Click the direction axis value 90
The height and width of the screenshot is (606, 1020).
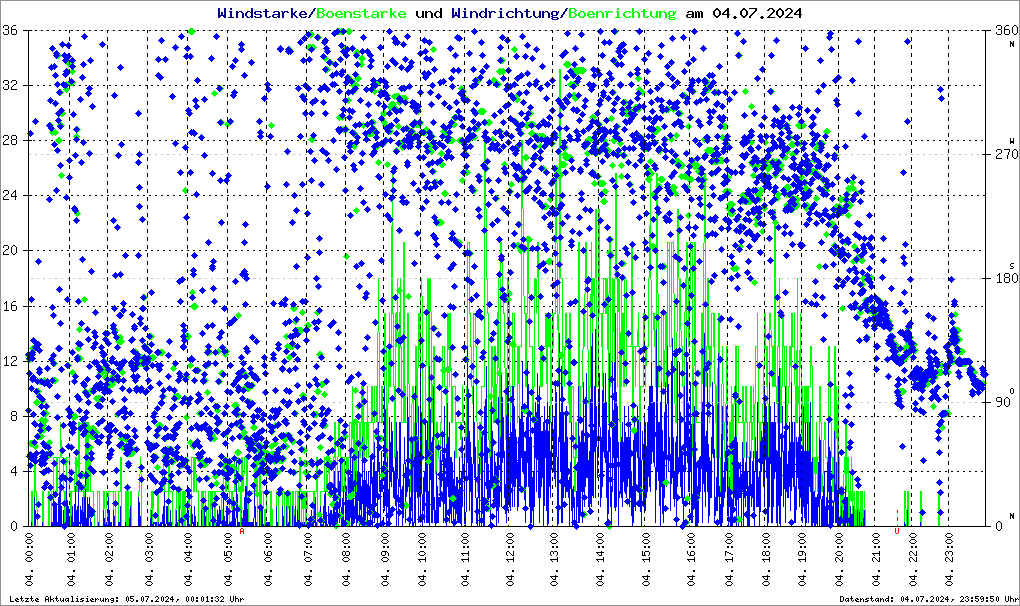click(x=1003, y=402)
